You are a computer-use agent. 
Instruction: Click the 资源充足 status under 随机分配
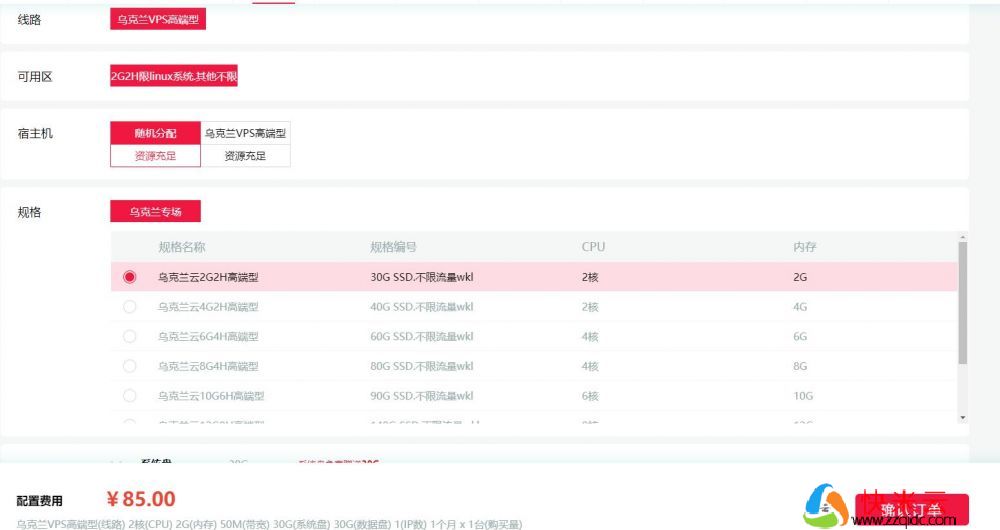point(155,156)
